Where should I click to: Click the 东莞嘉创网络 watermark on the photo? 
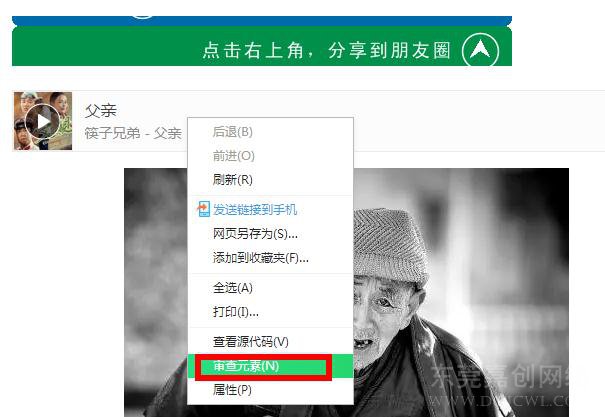pos(500,377)
